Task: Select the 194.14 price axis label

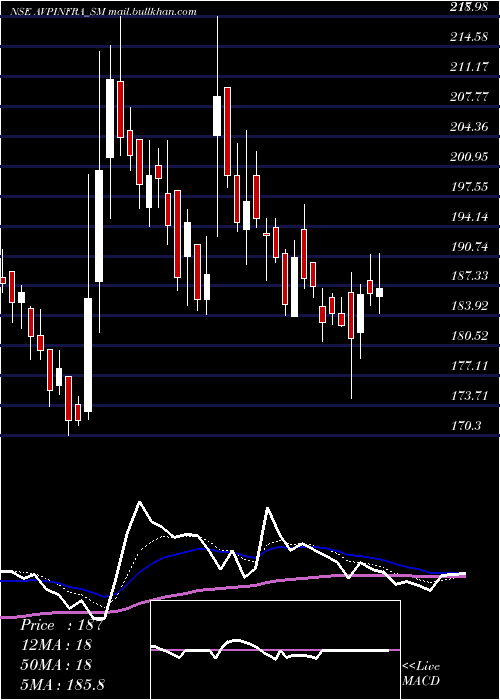Action: coord(469,217)
